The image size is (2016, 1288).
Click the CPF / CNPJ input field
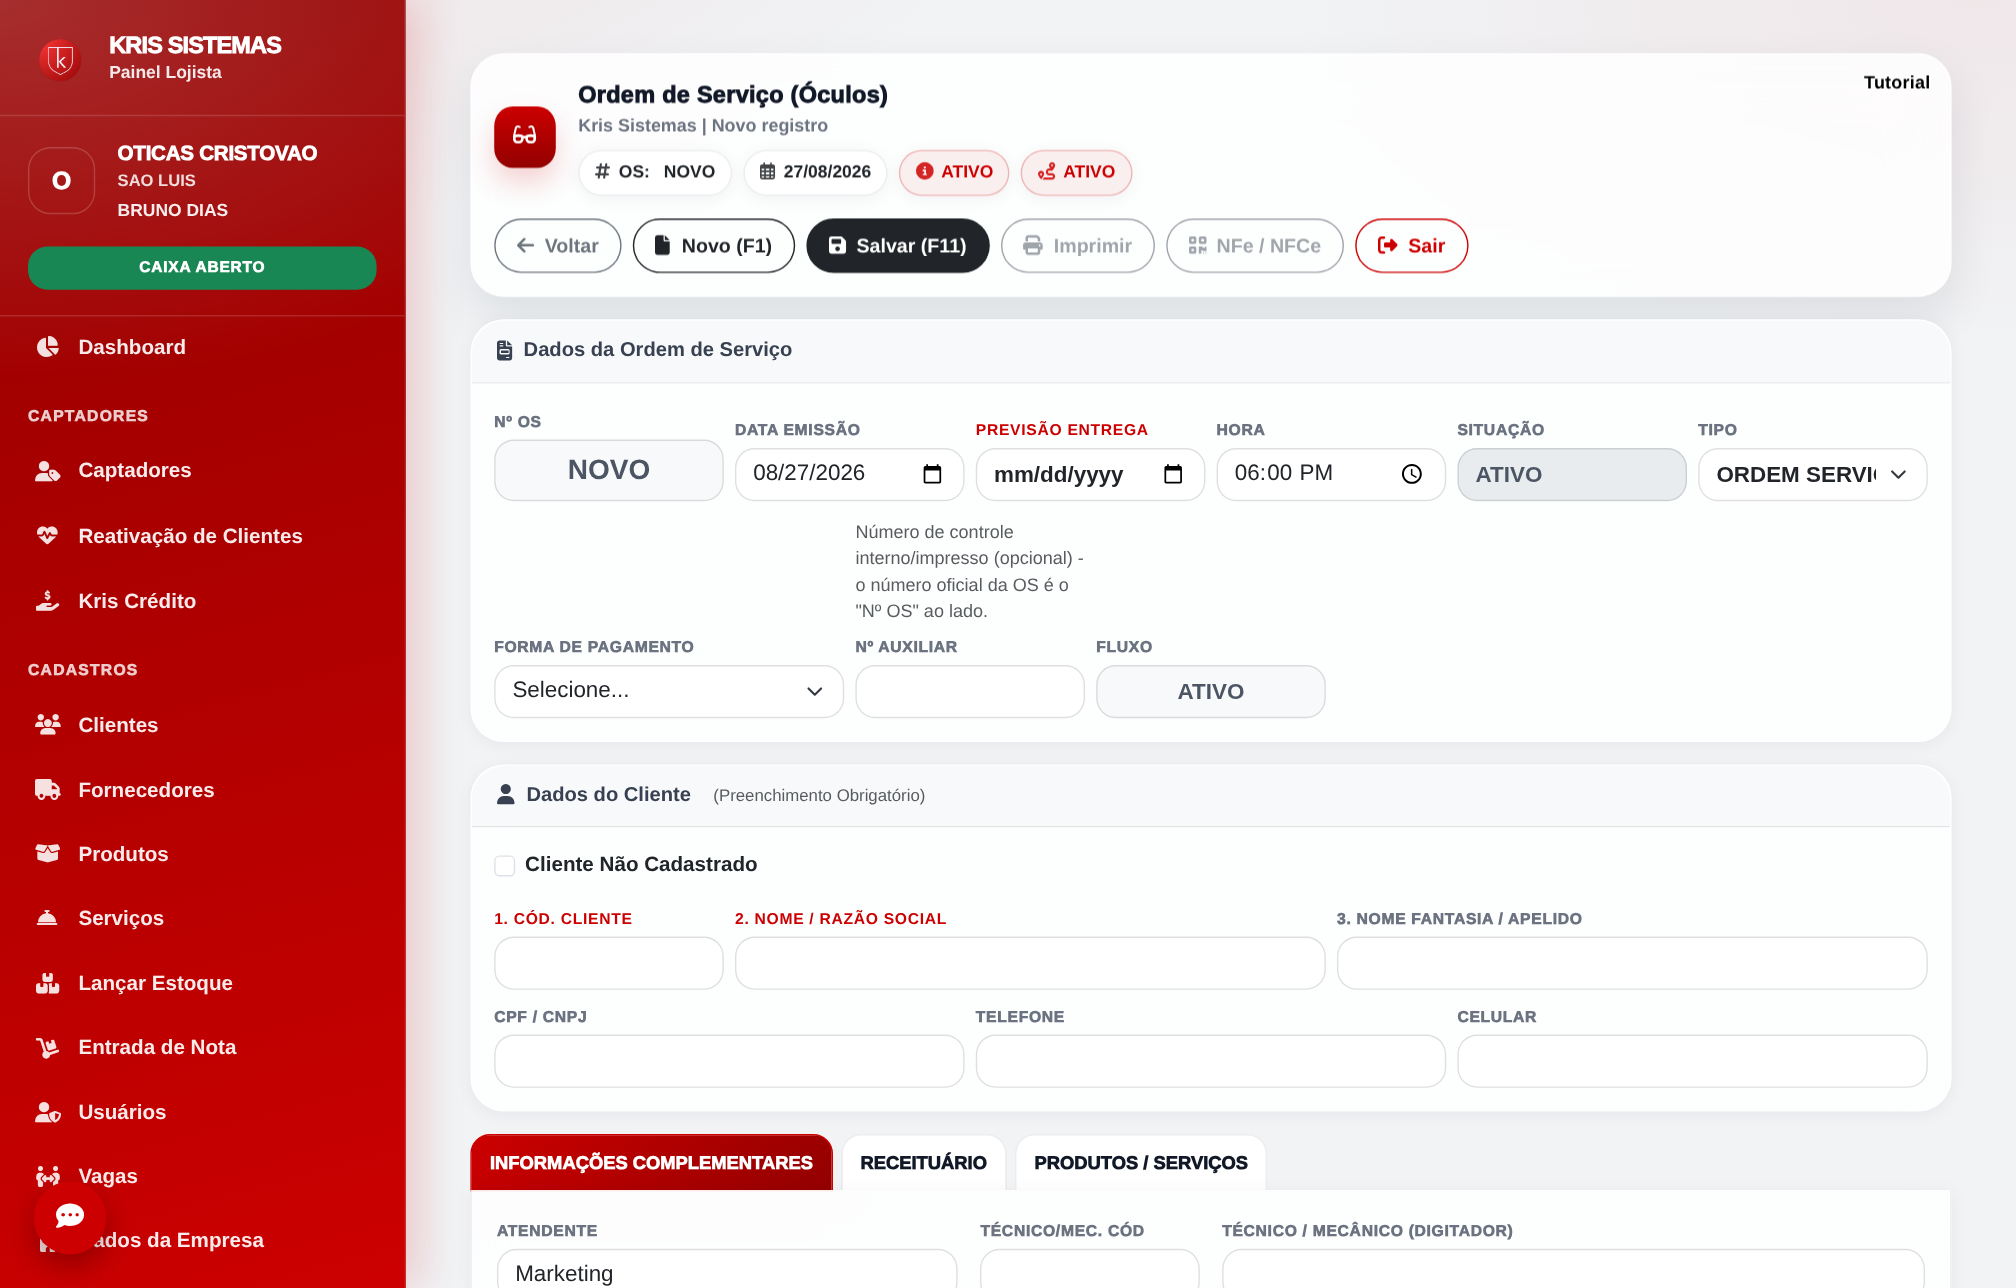(729, 1061)
